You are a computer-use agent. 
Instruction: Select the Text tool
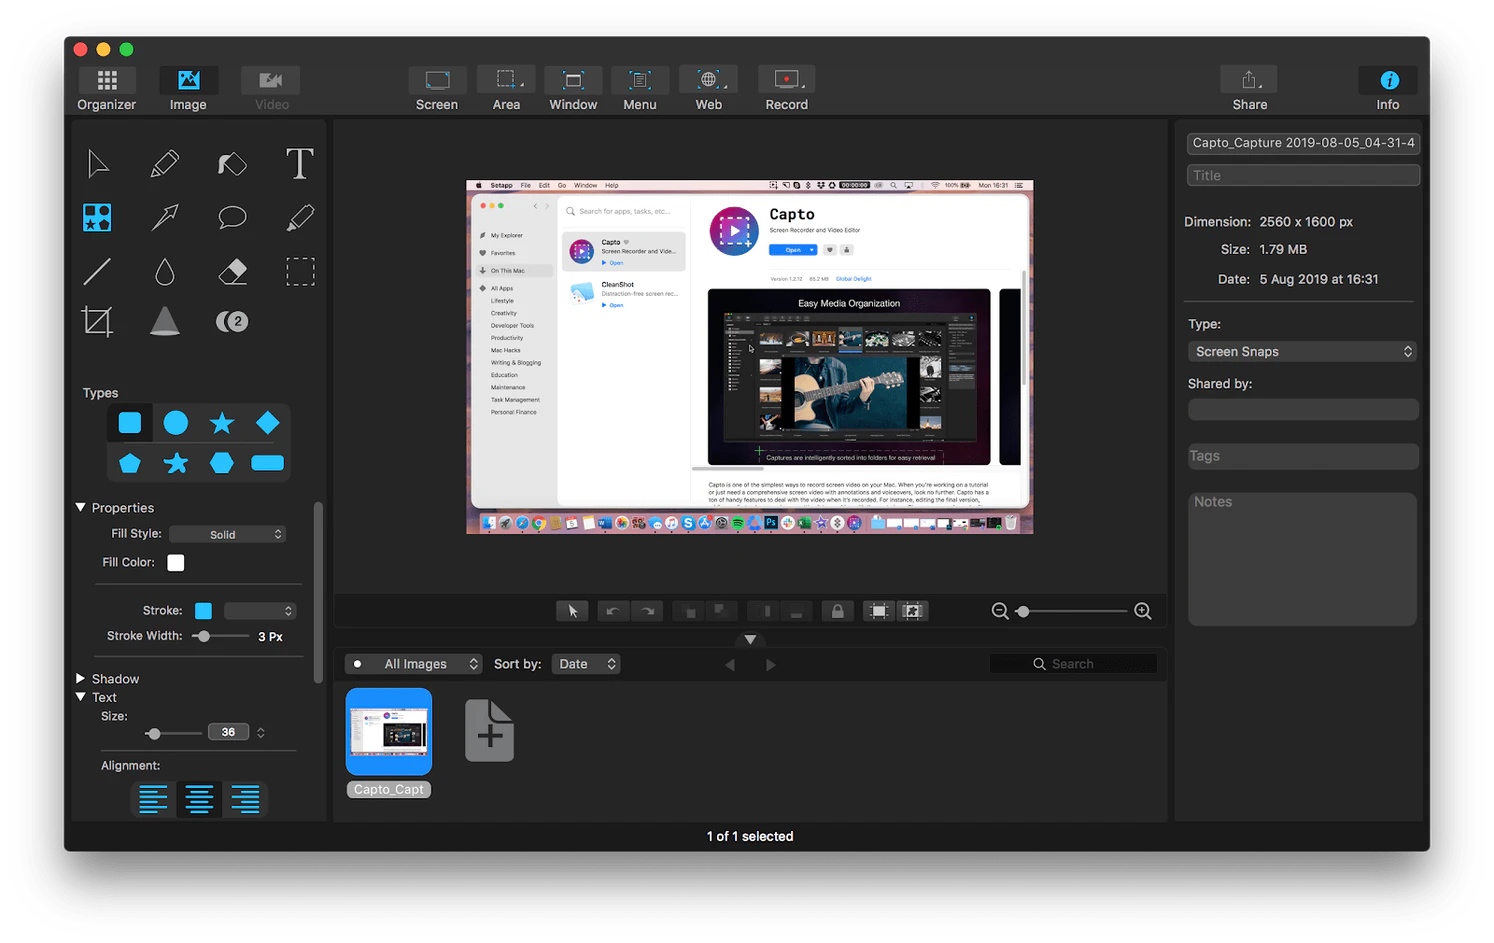(x=299, y=163)
